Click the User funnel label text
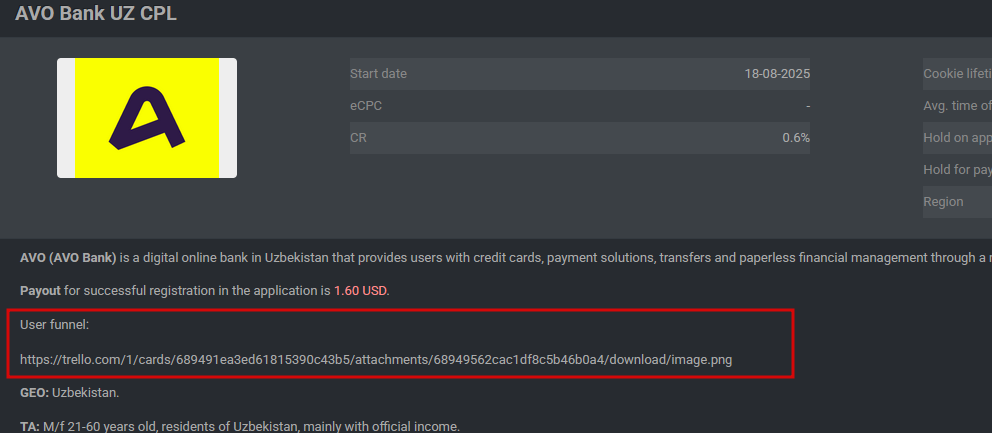 point(55,325)
